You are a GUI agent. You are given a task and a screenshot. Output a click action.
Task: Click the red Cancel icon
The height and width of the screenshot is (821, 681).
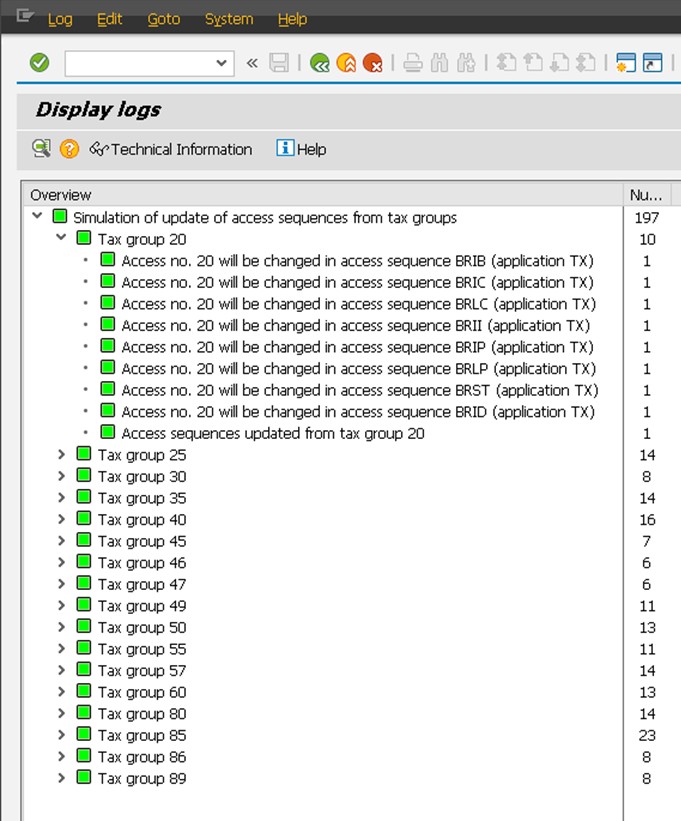click(x=372, y=63)
